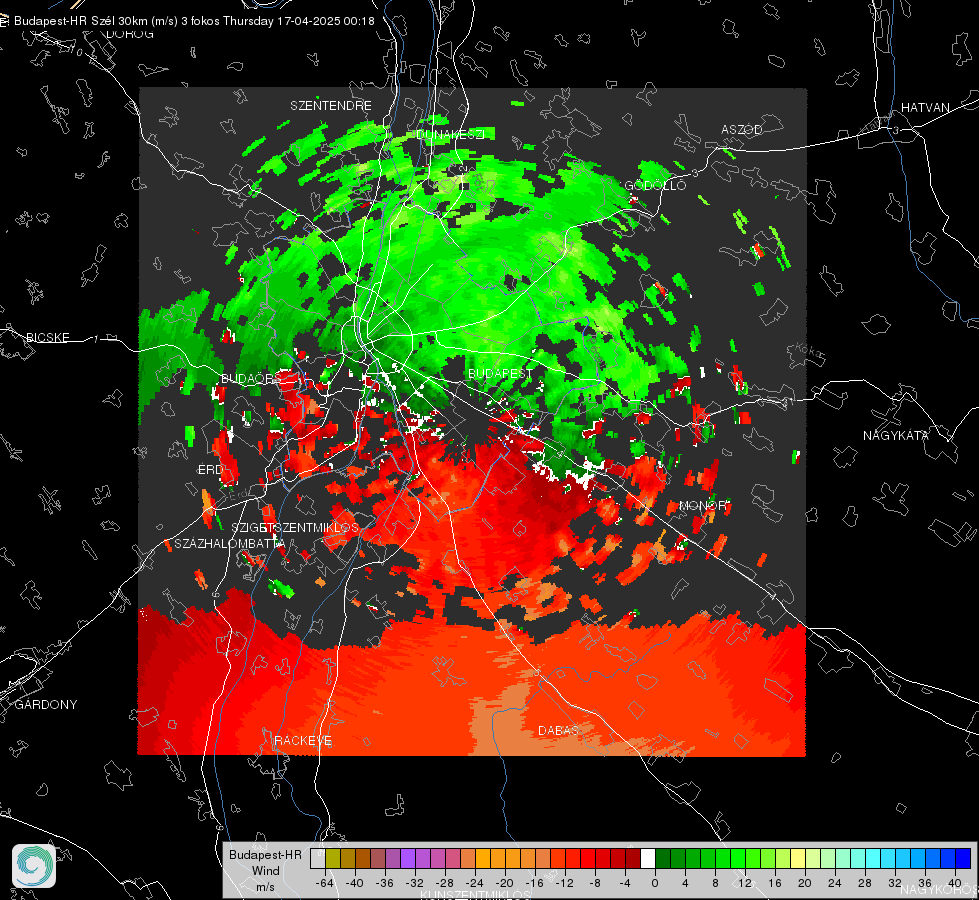Screen dimensions: 979x900
Task: Click the Budapest-HR radar title text
Action: point(194,21)
